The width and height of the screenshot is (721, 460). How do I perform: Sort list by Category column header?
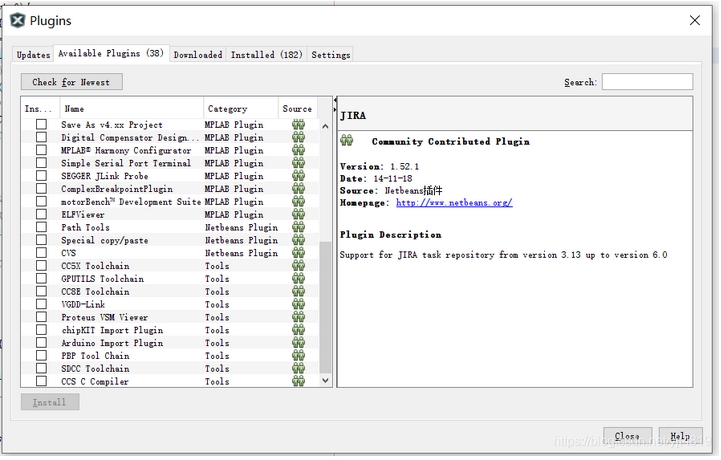pos(240,109)
